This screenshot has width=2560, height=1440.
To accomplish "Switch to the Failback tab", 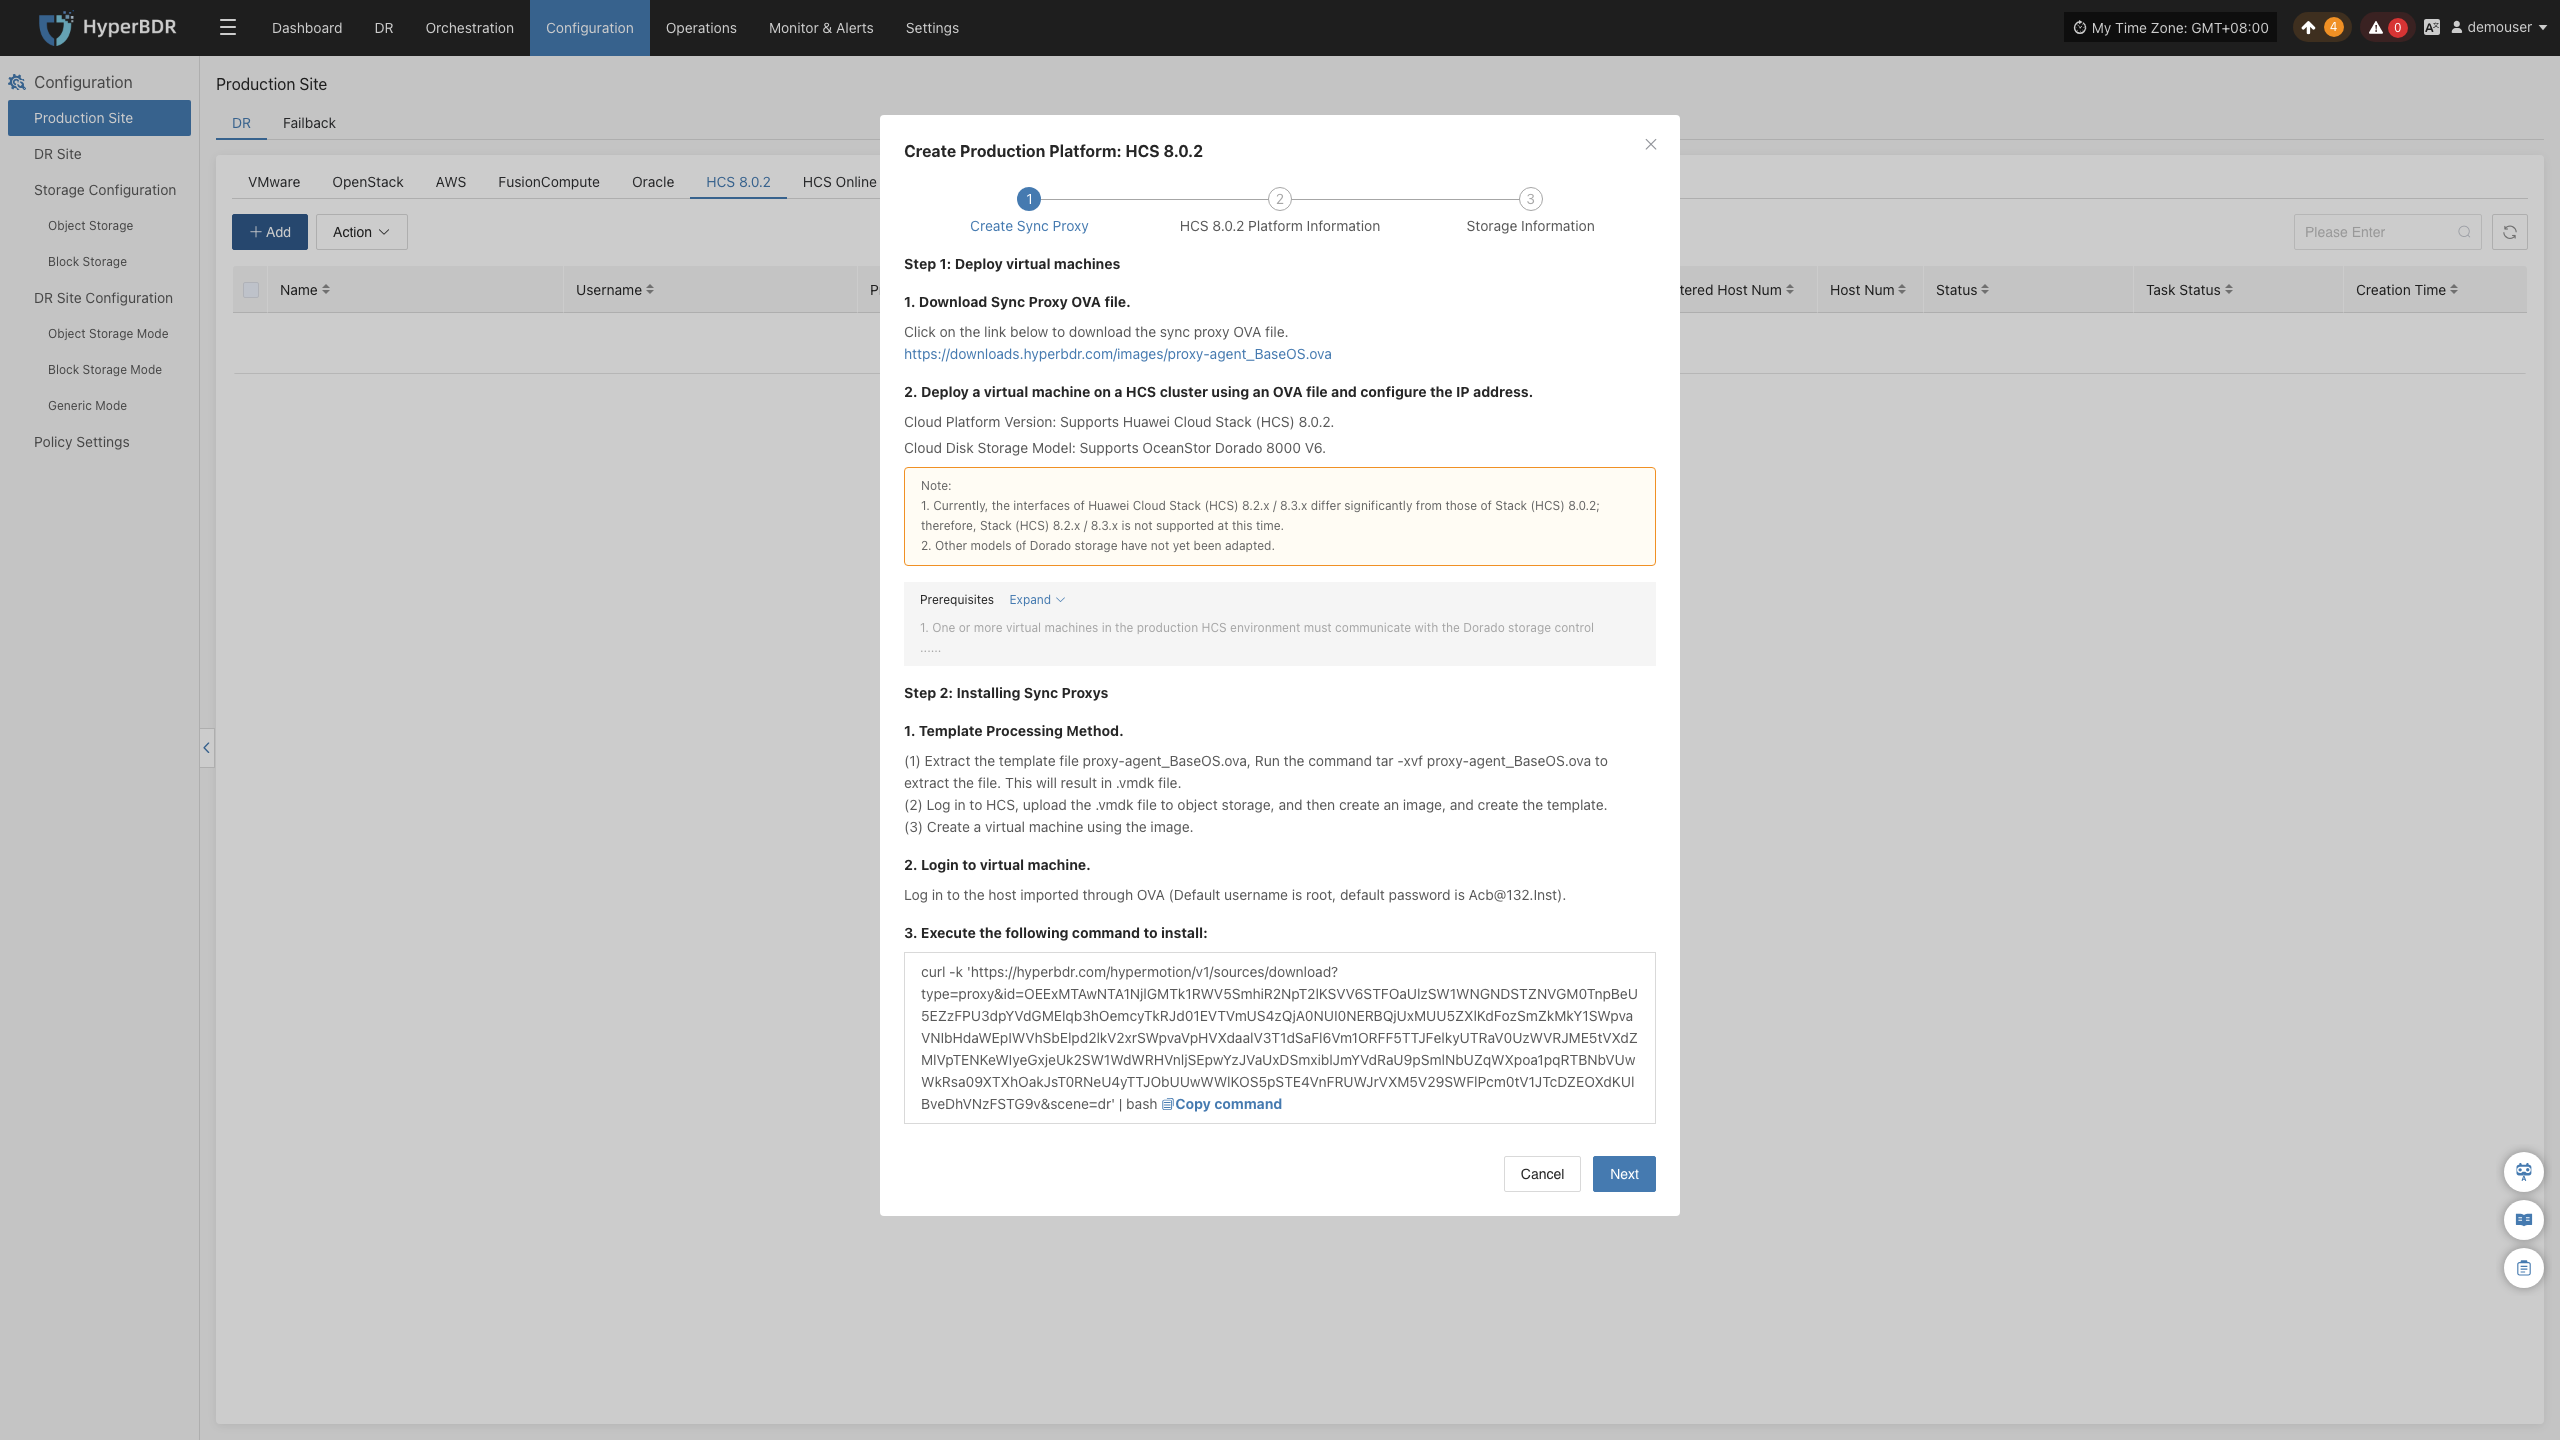I will tap(309, 123).
